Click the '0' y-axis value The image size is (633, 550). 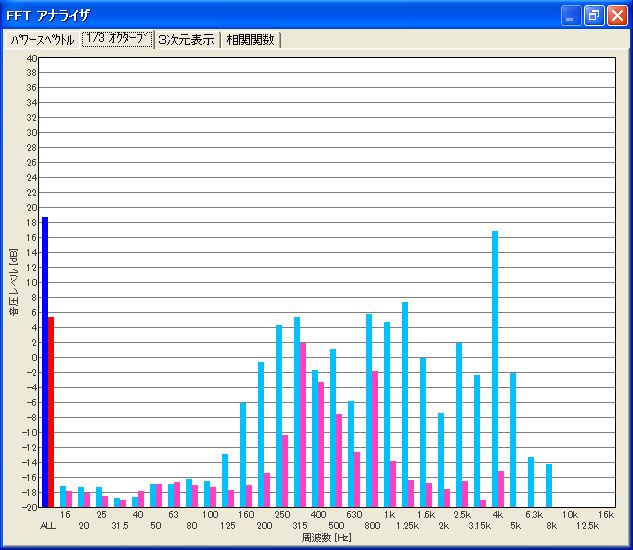[34, 357]
